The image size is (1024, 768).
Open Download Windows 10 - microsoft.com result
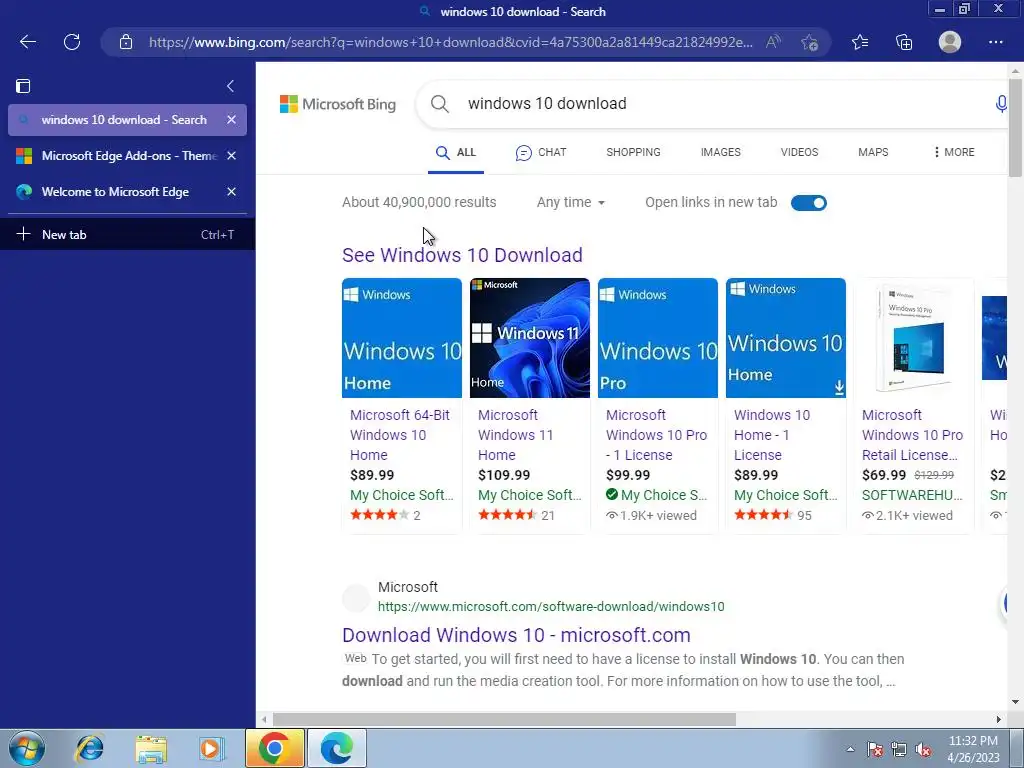point(516,635)
